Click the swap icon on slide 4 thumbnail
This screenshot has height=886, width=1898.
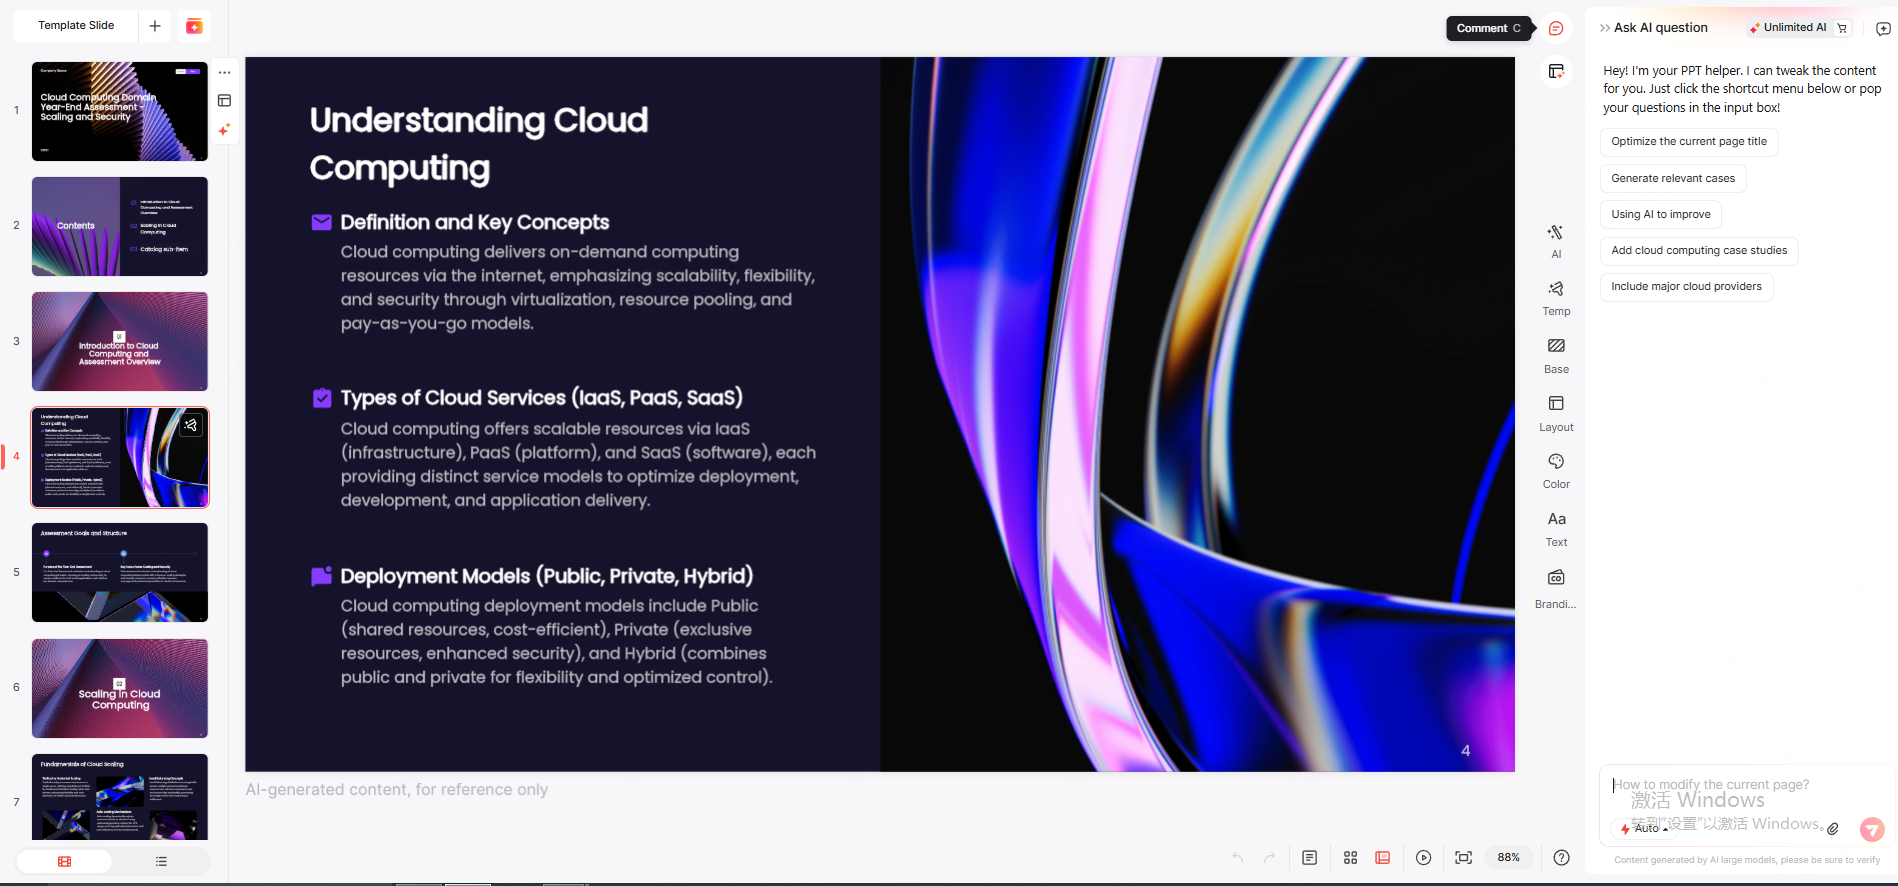tap(191, 425)
